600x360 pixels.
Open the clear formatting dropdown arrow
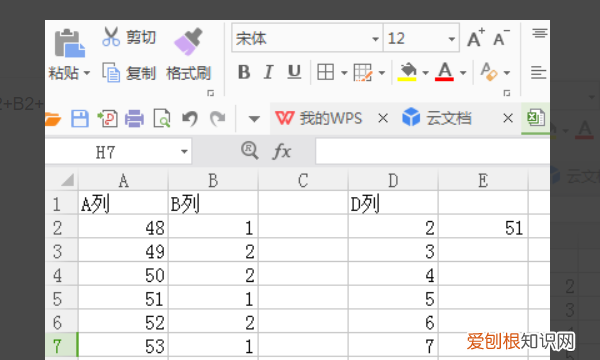(x=507, y=73)
